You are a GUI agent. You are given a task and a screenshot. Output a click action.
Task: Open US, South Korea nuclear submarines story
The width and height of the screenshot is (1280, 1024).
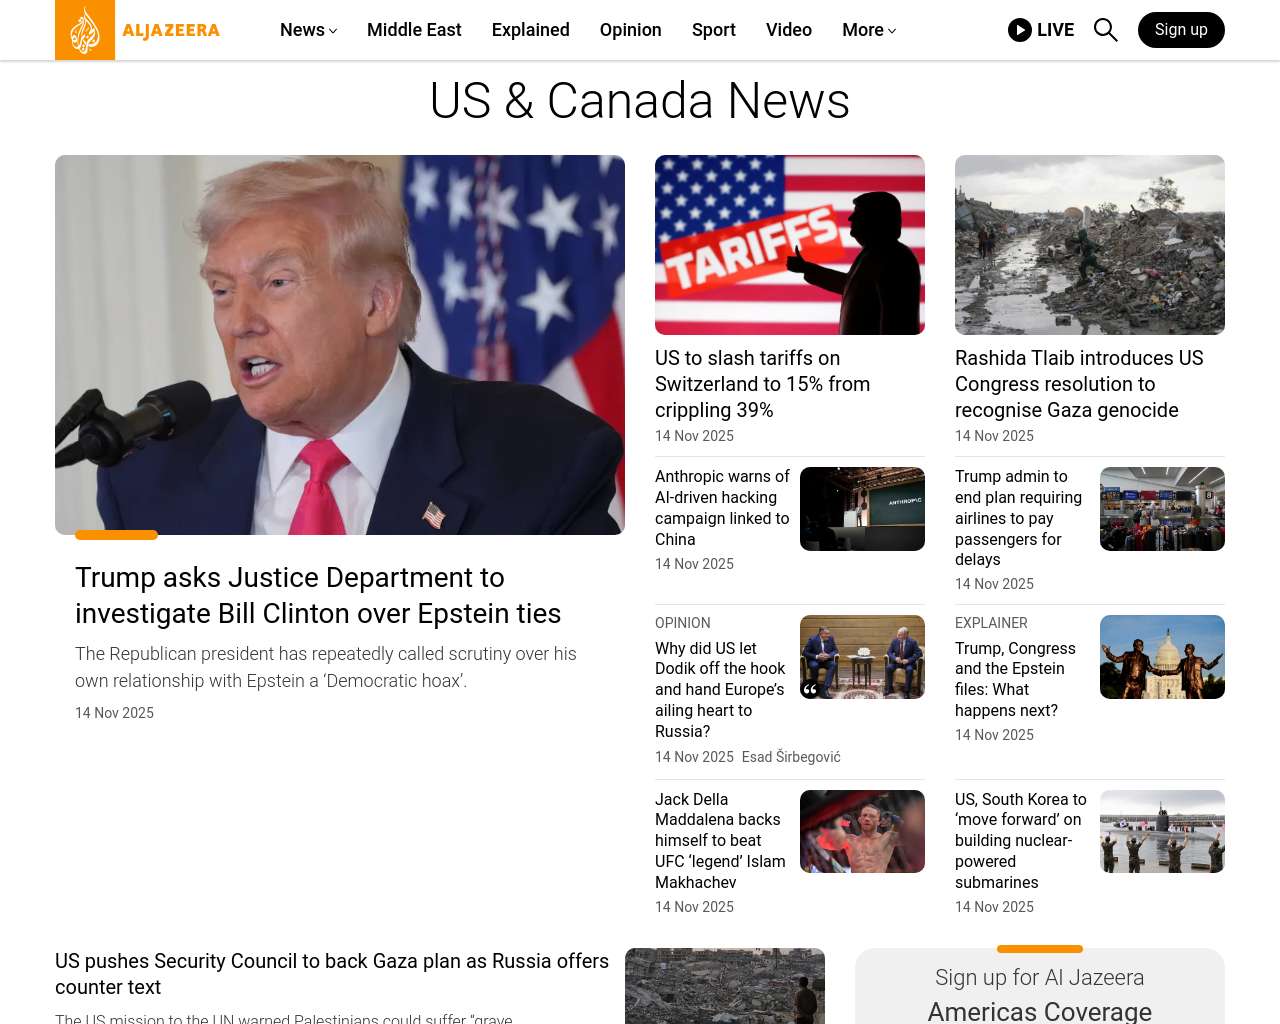1020,841
